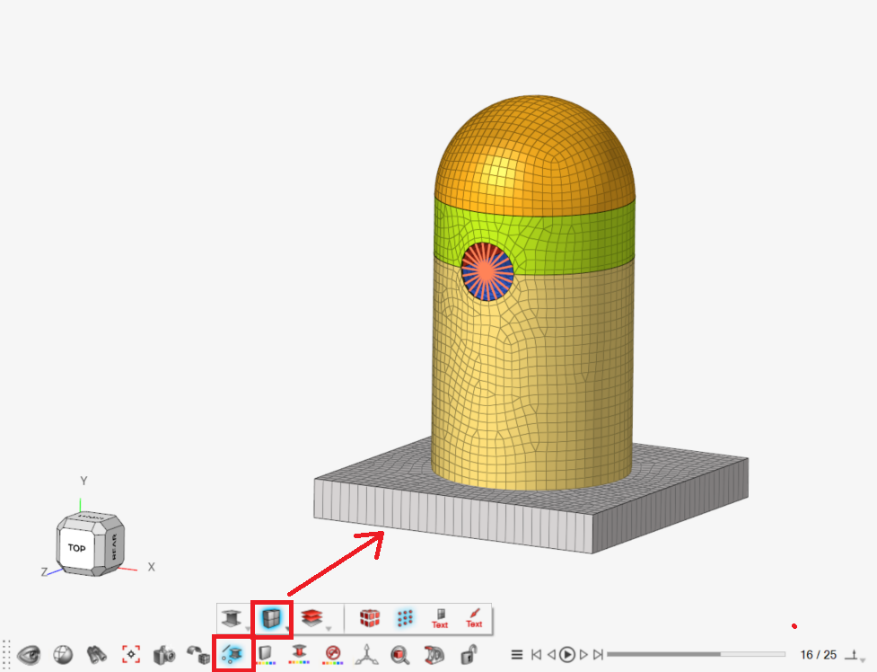
Task: Select the lock icon at toolbar end
Action: 467,654
